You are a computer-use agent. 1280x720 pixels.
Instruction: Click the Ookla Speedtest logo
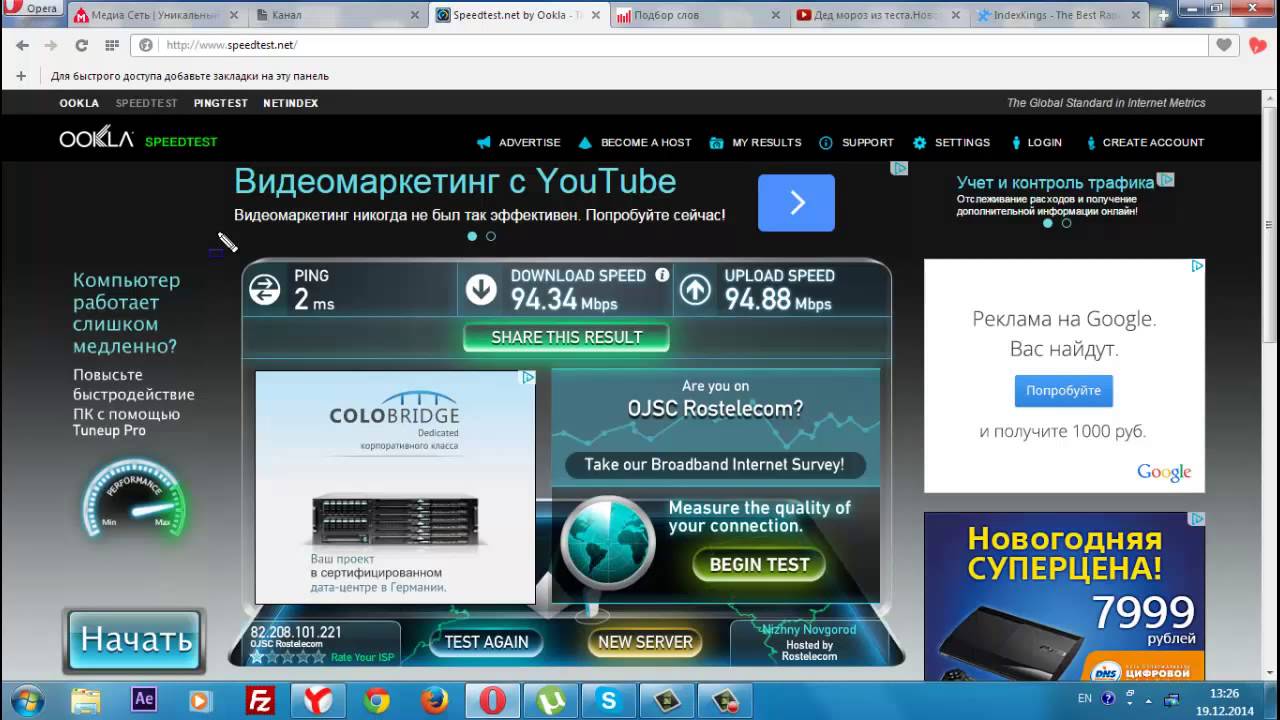(x=138, y=140)
